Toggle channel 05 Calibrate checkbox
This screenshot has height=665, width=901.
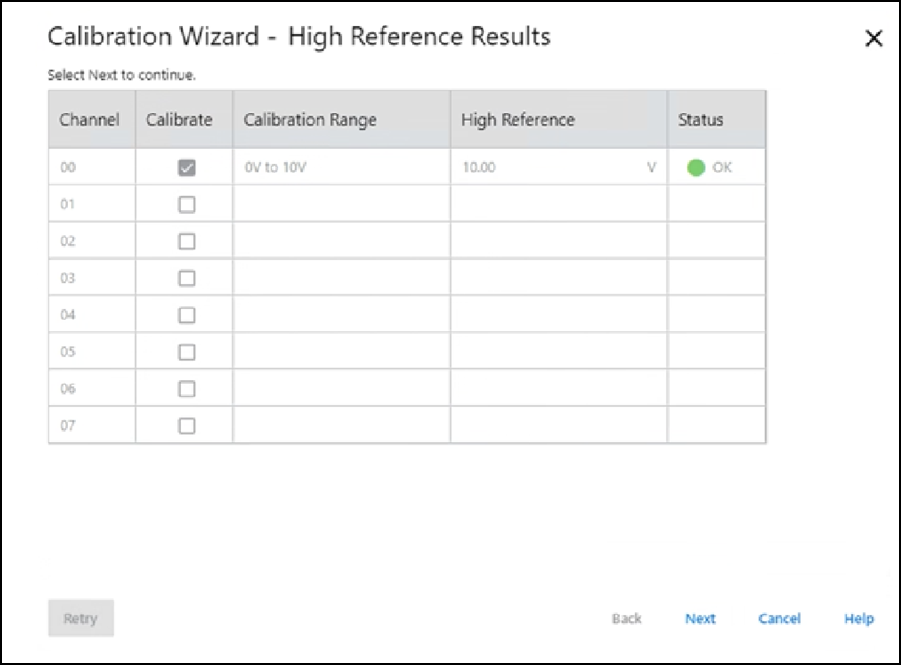(x=186, y=352)
